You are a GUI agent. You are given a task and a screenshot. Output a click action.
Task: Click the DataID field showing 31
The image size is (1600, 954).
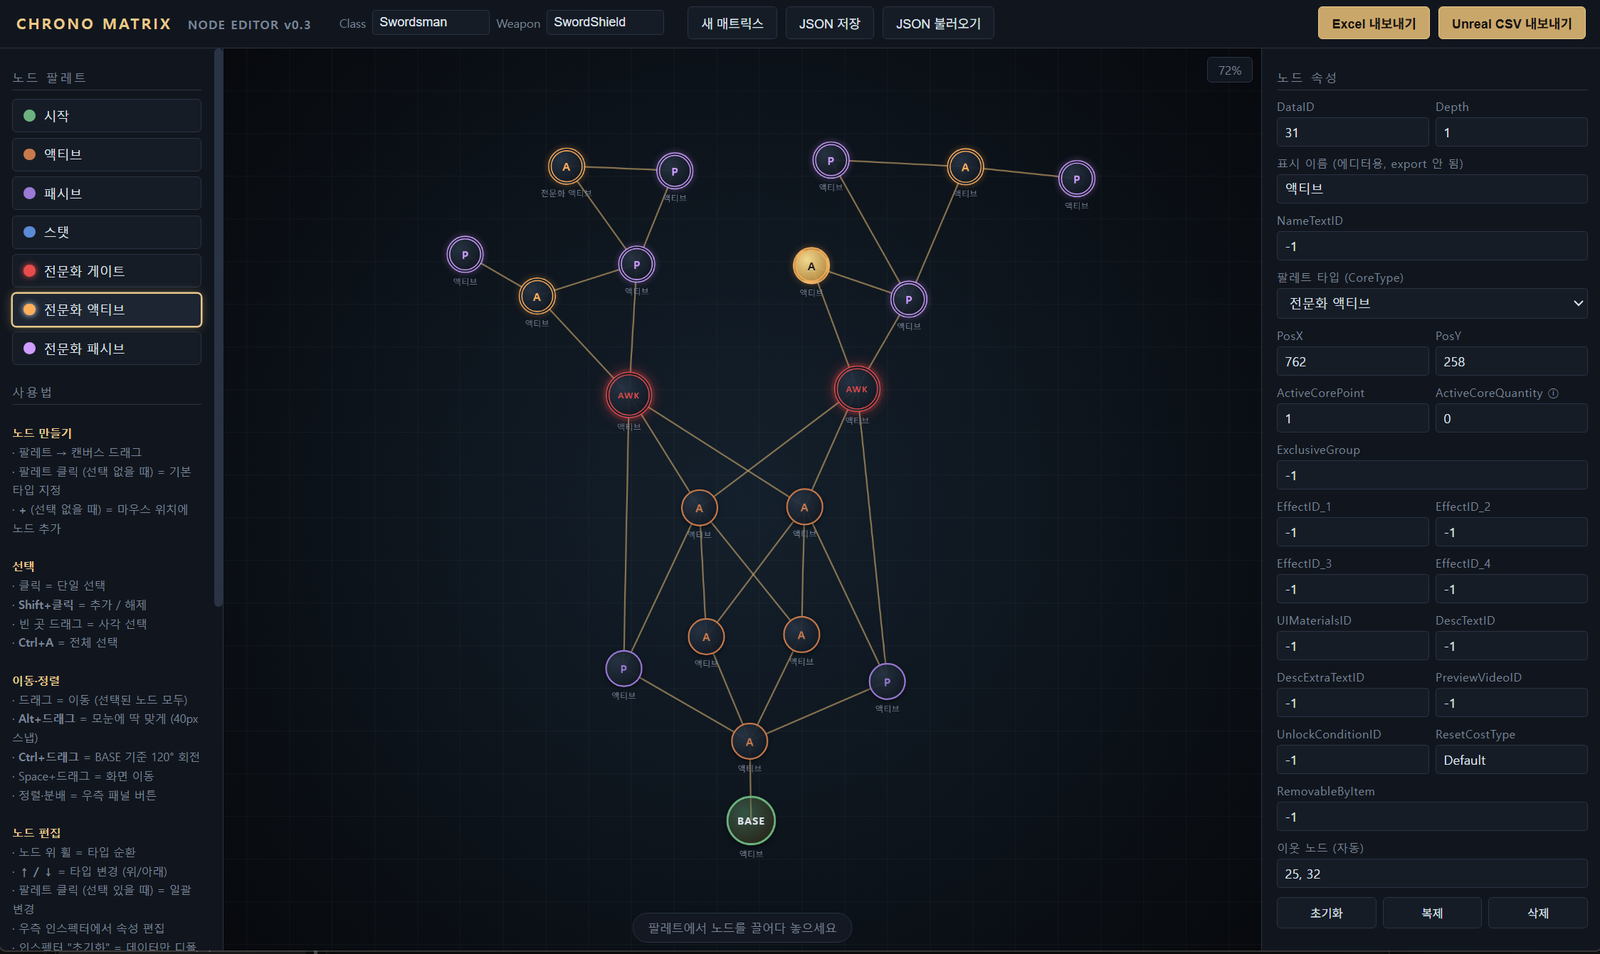click(1353, 132)
